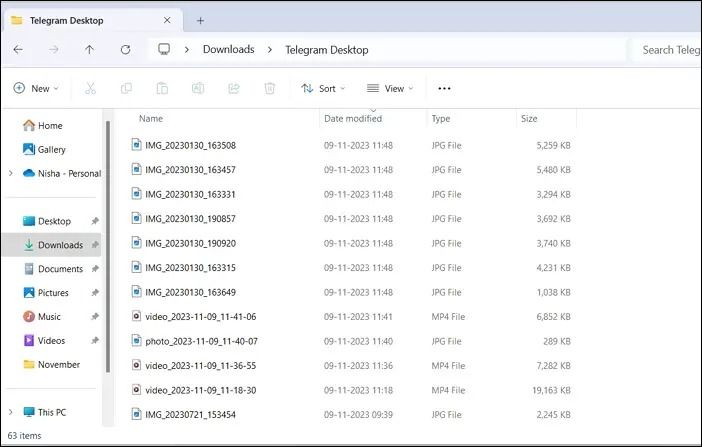Refresh the current folder view
The width and height of the screenshot is (702, 447).
[125, 49]
